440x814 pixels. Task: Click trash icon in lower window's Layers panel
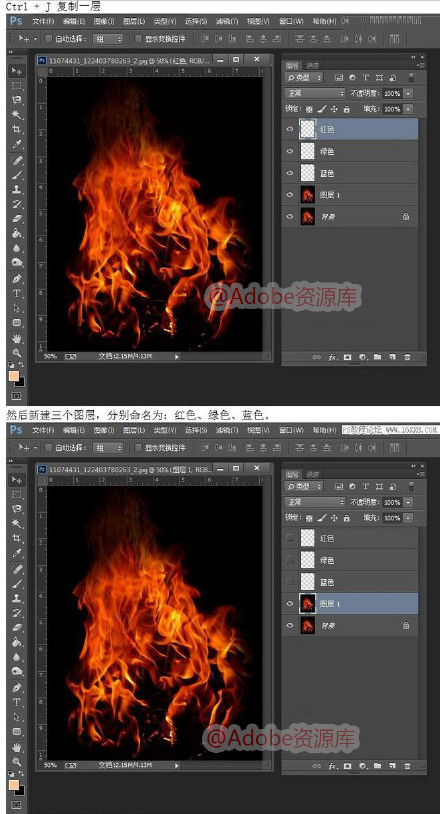pyautogui.click(x=407, y=766)
